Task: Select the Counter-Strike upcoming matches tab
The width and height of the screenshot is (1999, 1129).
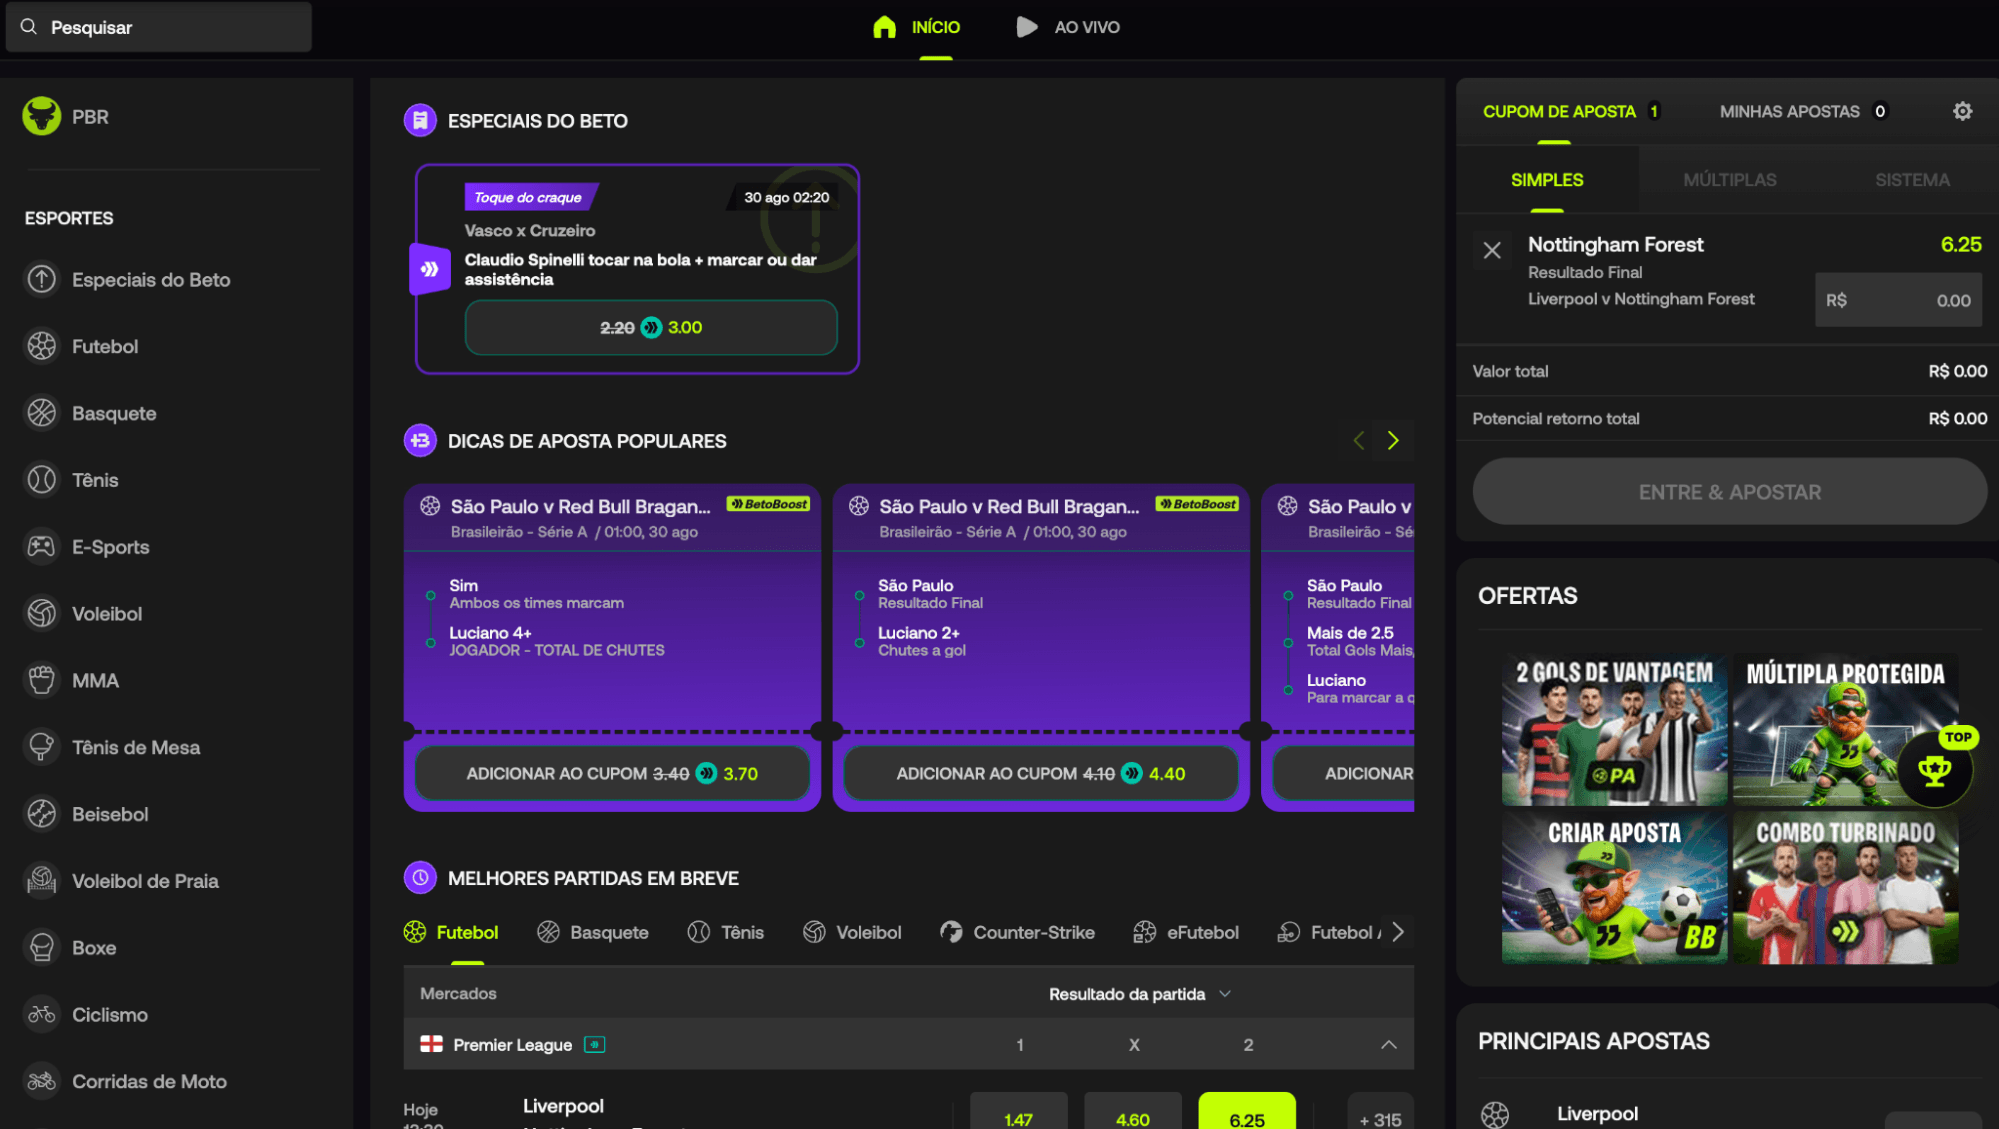Action: click(x=1017, y=932)
